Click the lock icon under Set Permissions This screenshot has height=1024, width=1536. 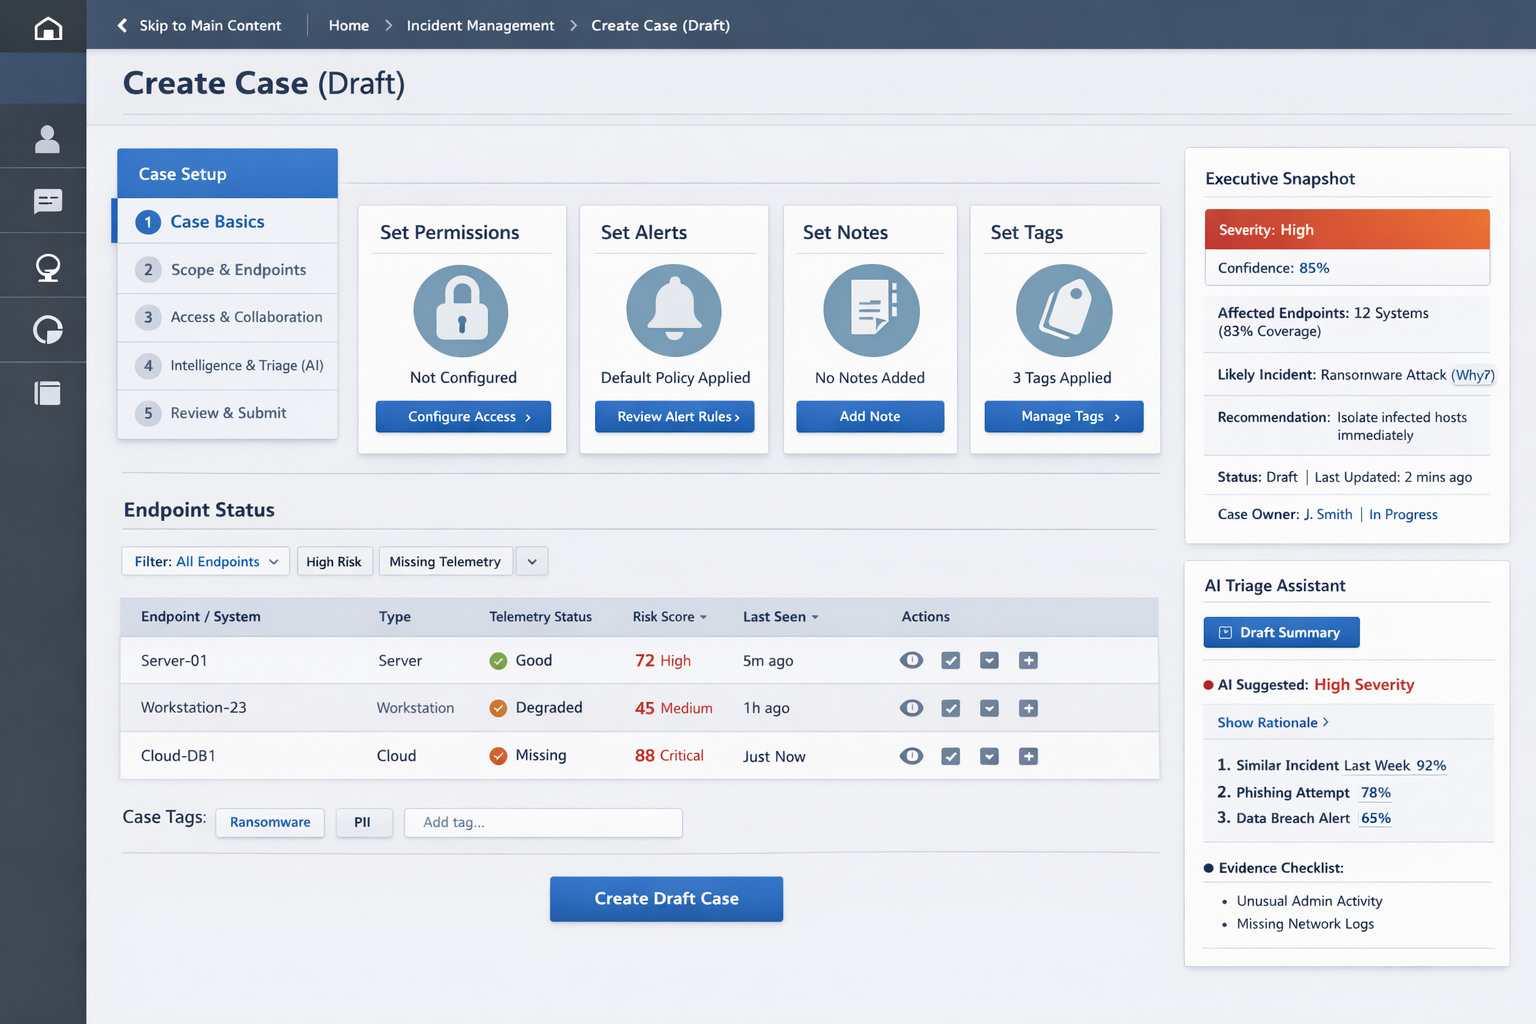(x=461, y=311)
